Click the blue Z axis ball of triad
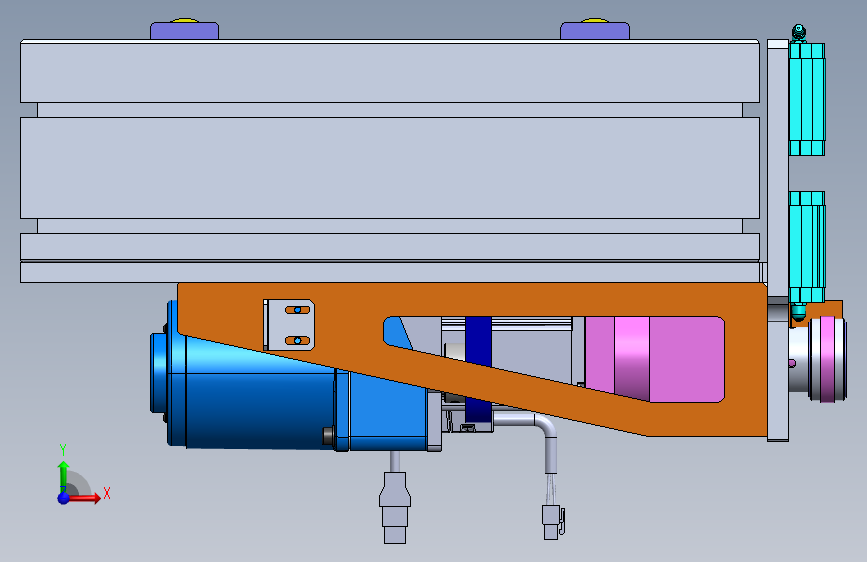The image size is (867, 562). [x=63, y=498]
